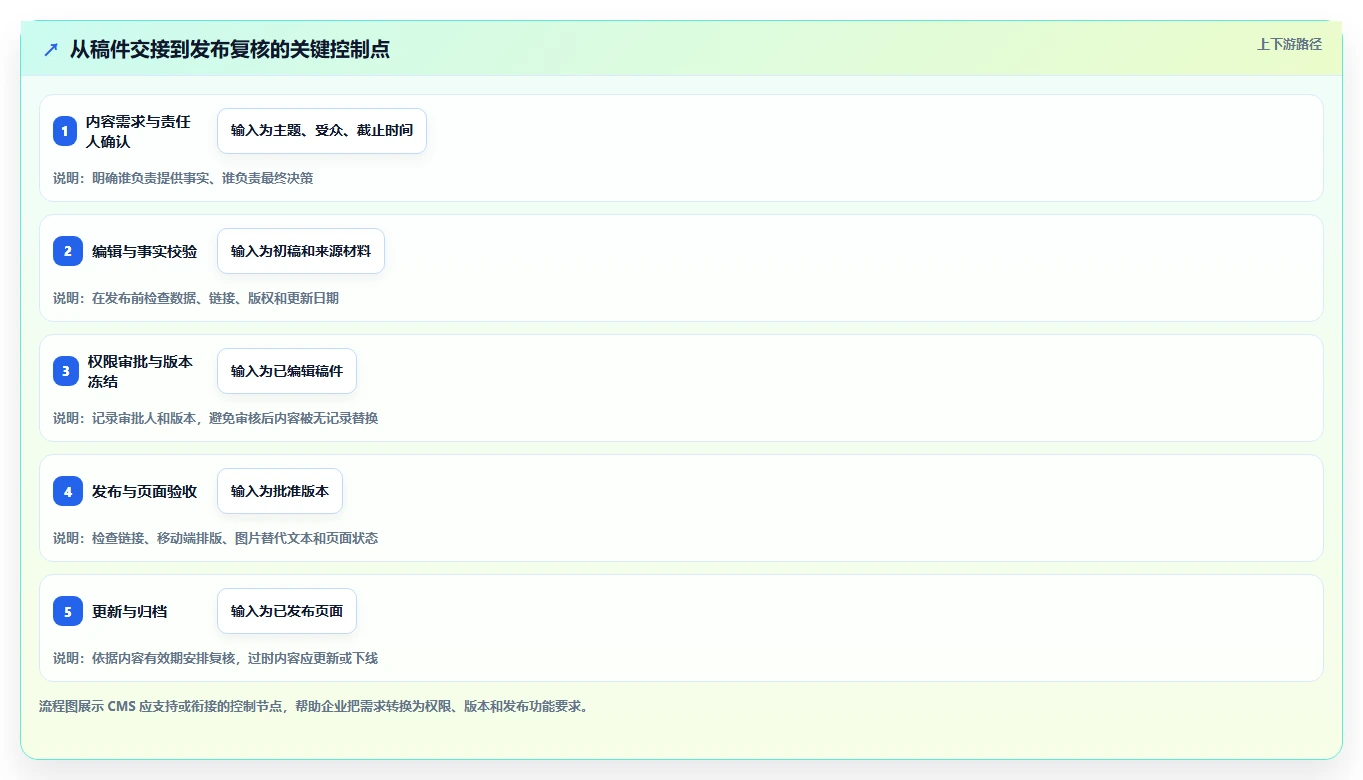
Task: Click the note 依据内容有效期安排复核
Action: tap(216, 658)
